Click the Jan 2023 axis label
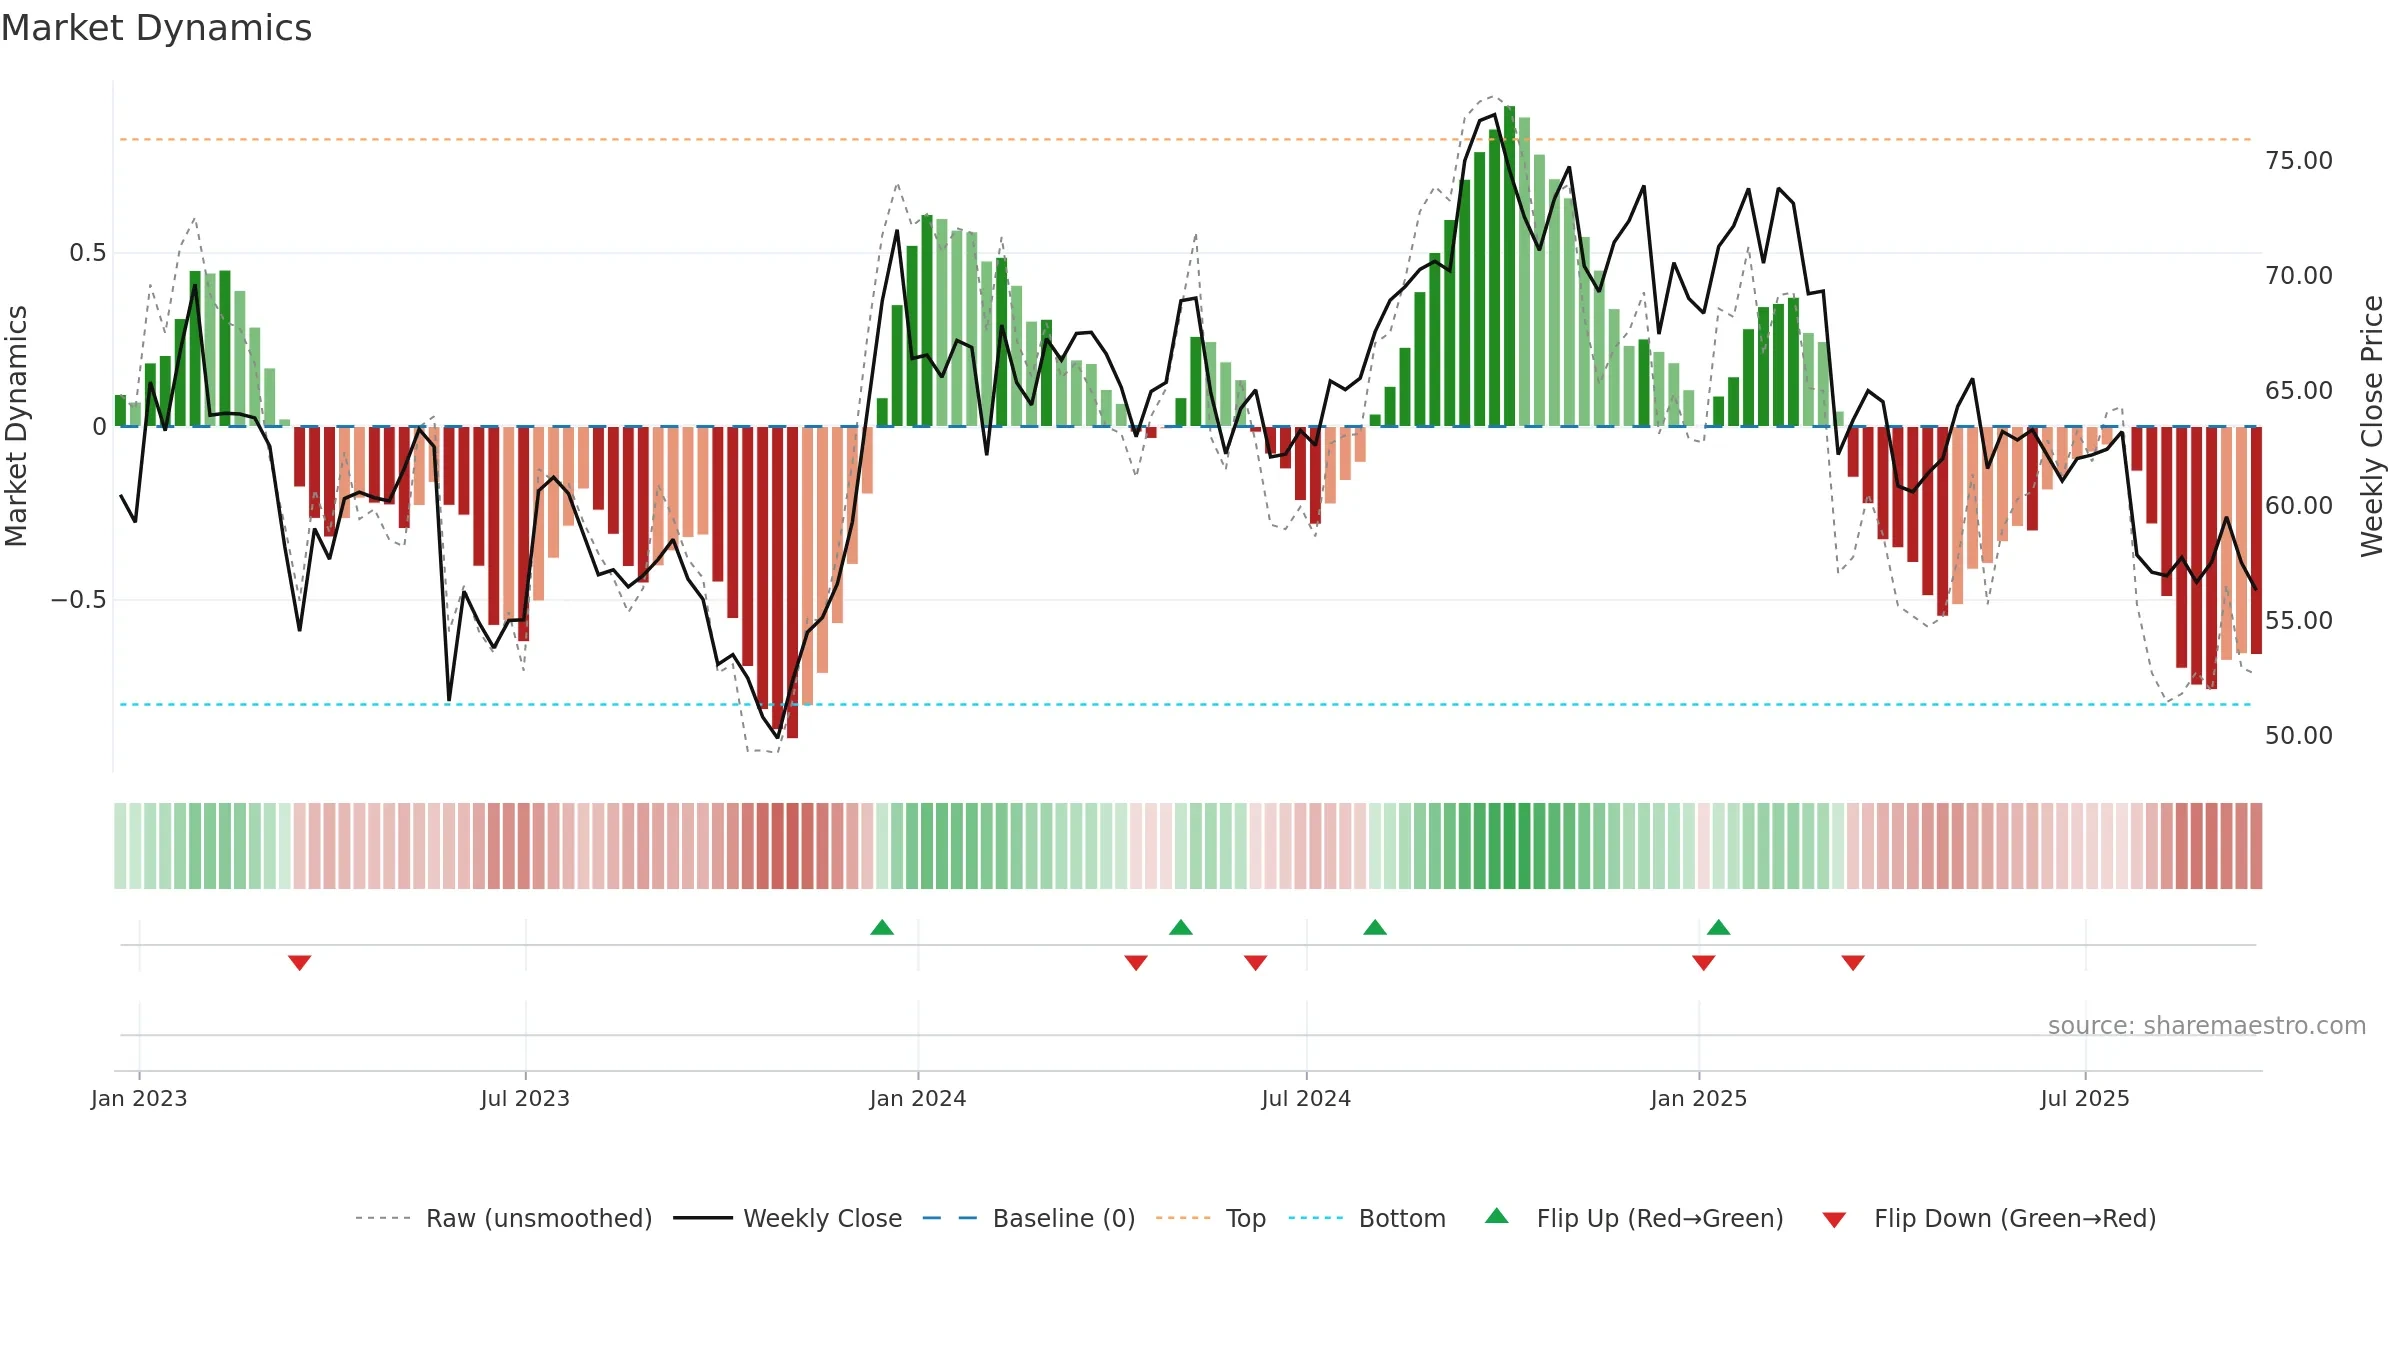Screen dimensions: 2400x1350 (x=139, y=1098)
